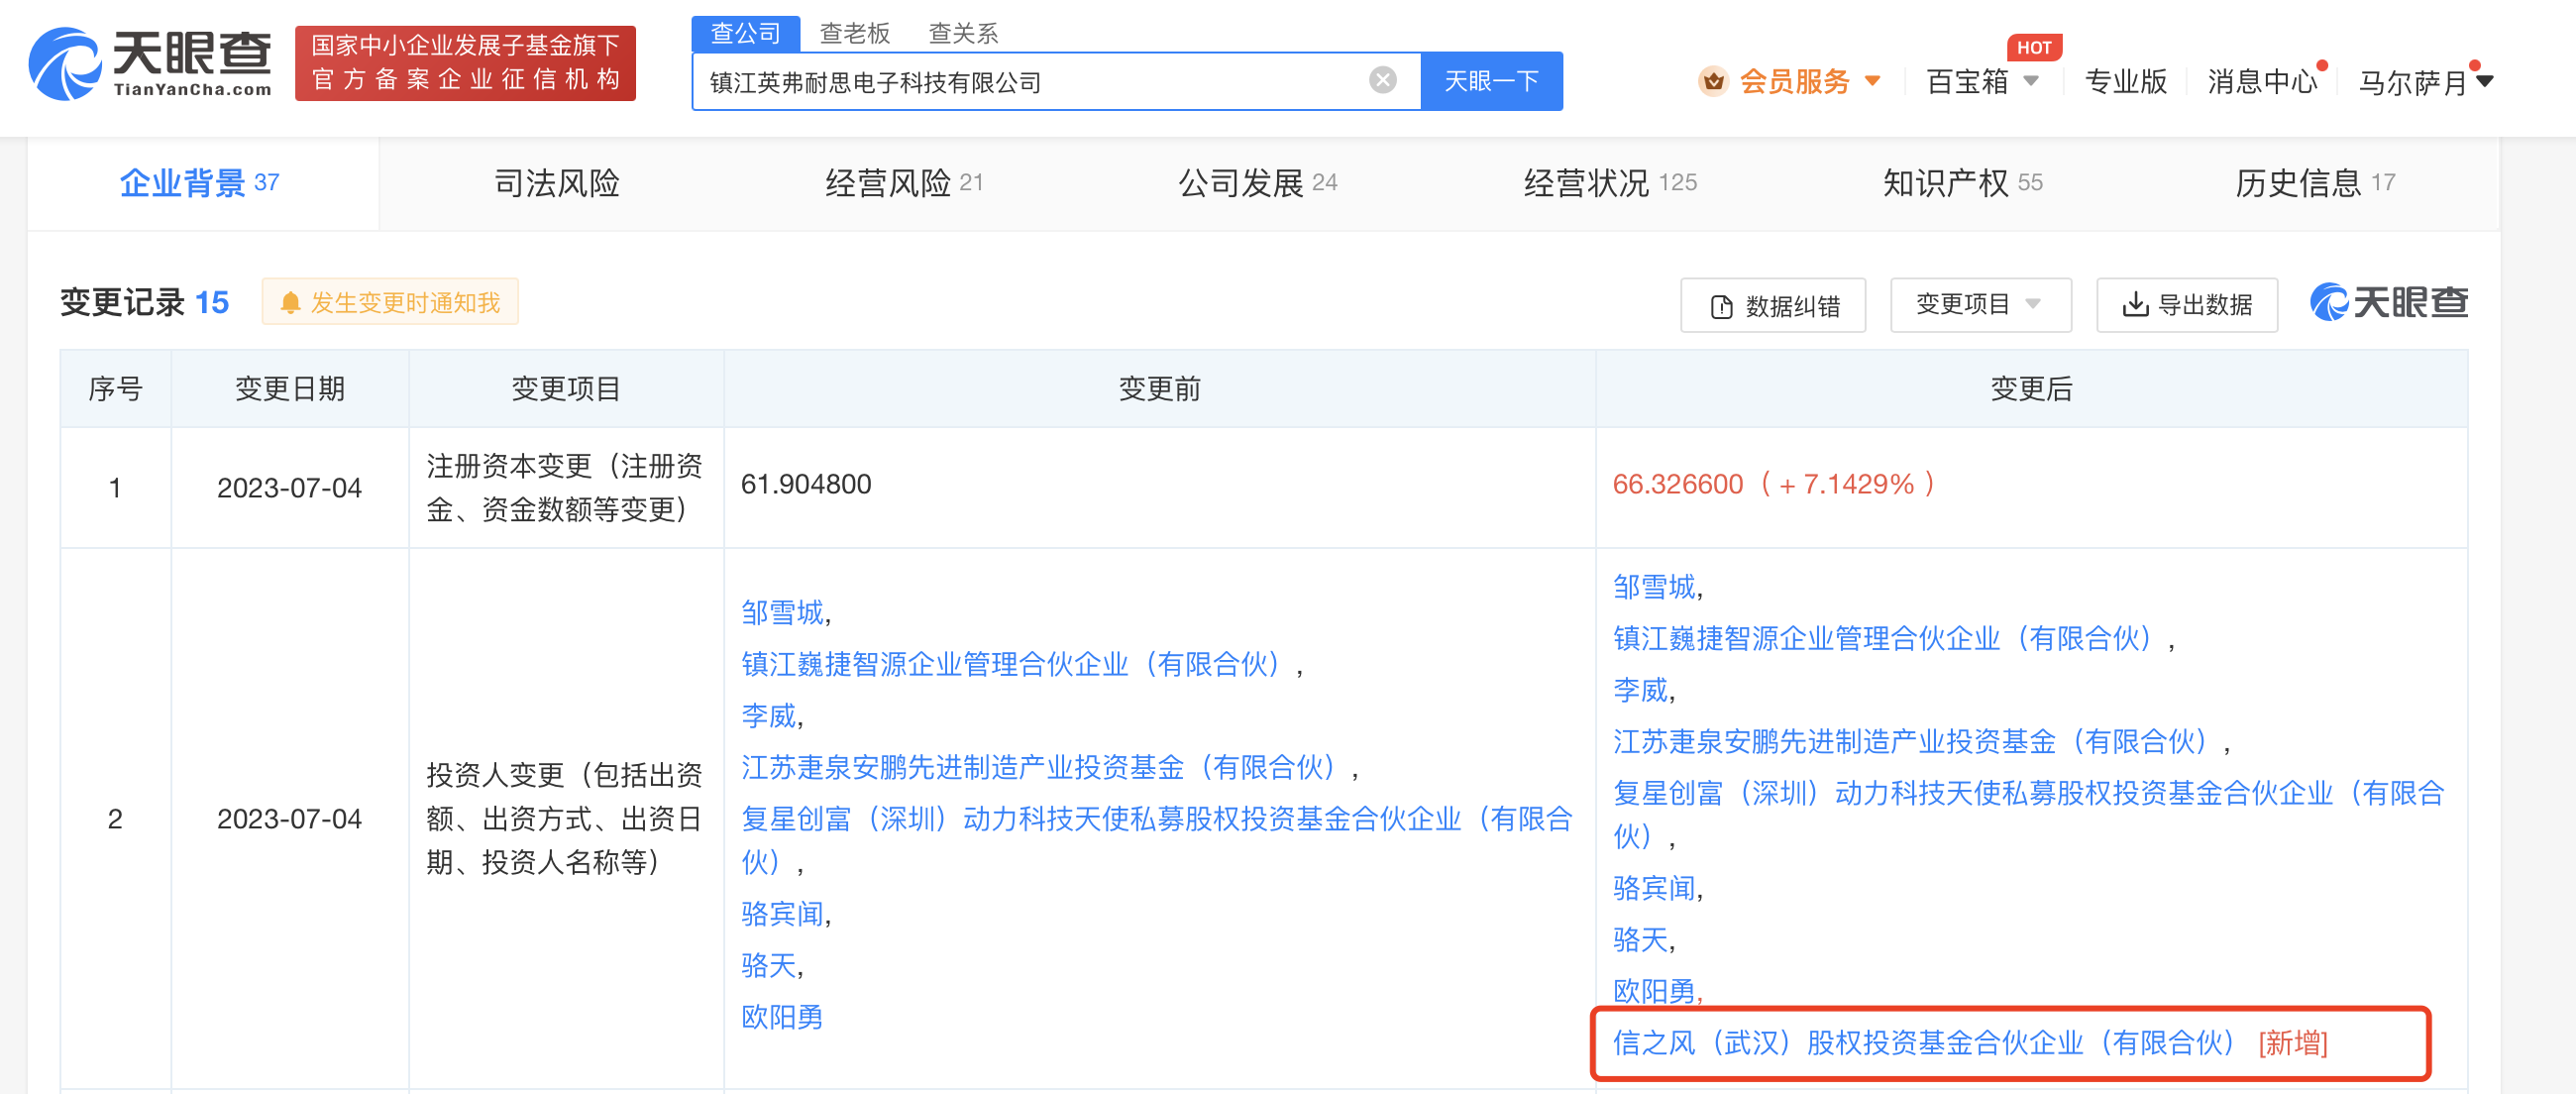The image size is (2576, 1094).
Task: Open the 会员服务 dropdown arrow
Action: tap(1872, 81)
